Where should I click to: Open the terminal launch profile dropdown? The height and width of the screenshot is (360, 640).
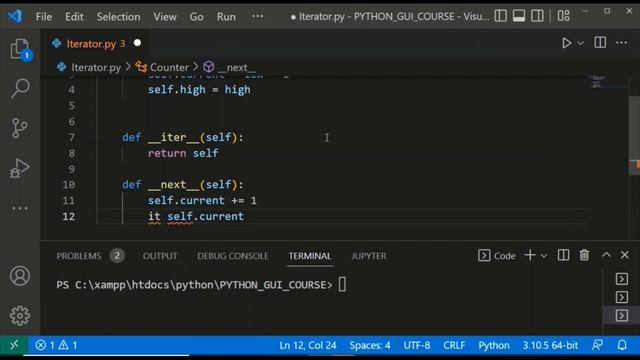pyautogui.click(x=544, y=256)
